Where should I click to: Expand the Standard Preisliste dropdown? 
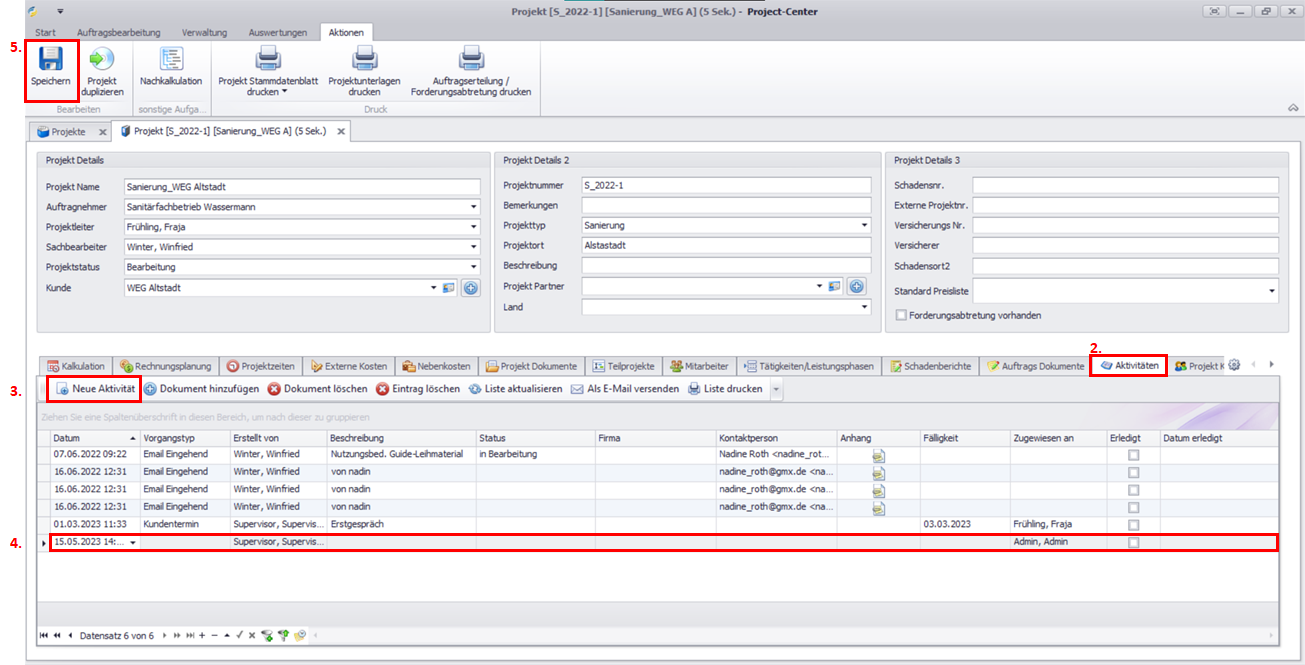tap(1271, 292)
